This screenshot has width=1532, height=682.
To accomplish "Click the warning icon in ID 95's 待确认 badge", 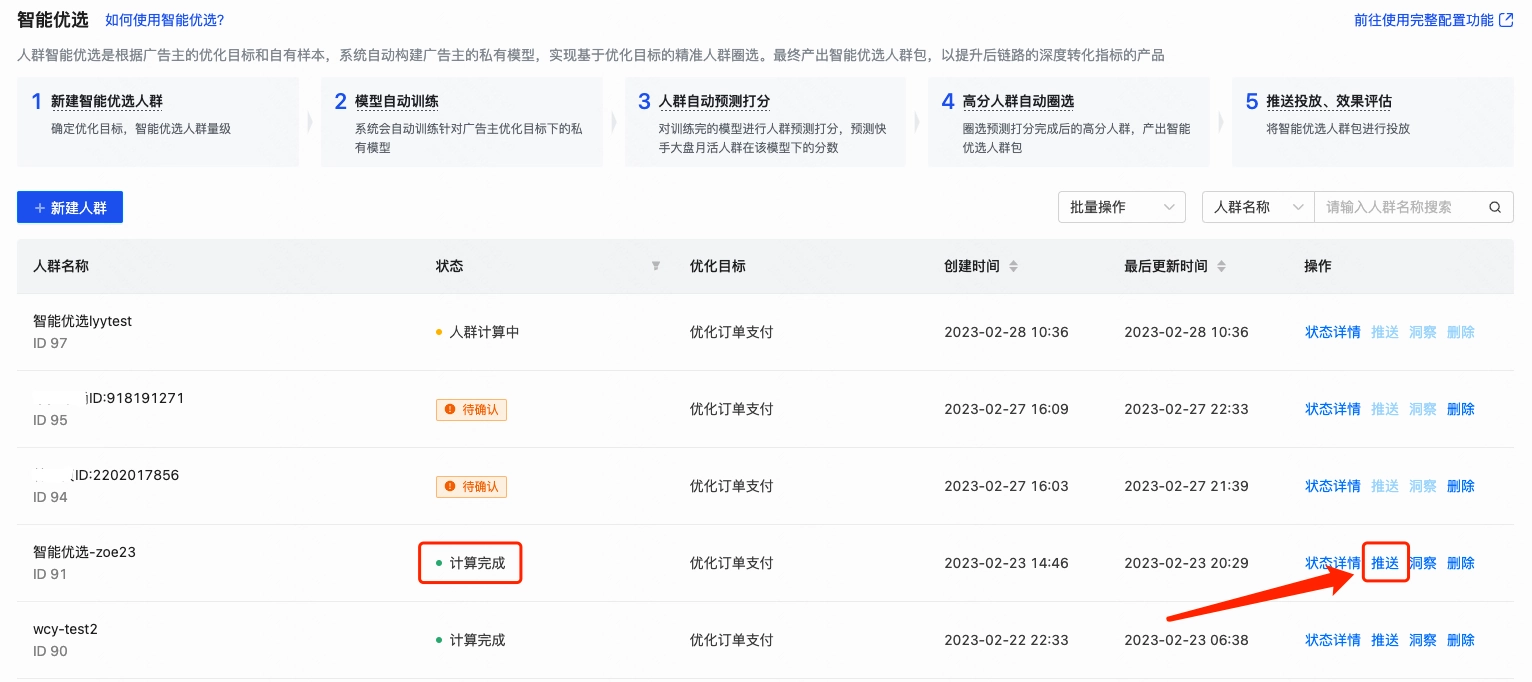I will 448,409.
